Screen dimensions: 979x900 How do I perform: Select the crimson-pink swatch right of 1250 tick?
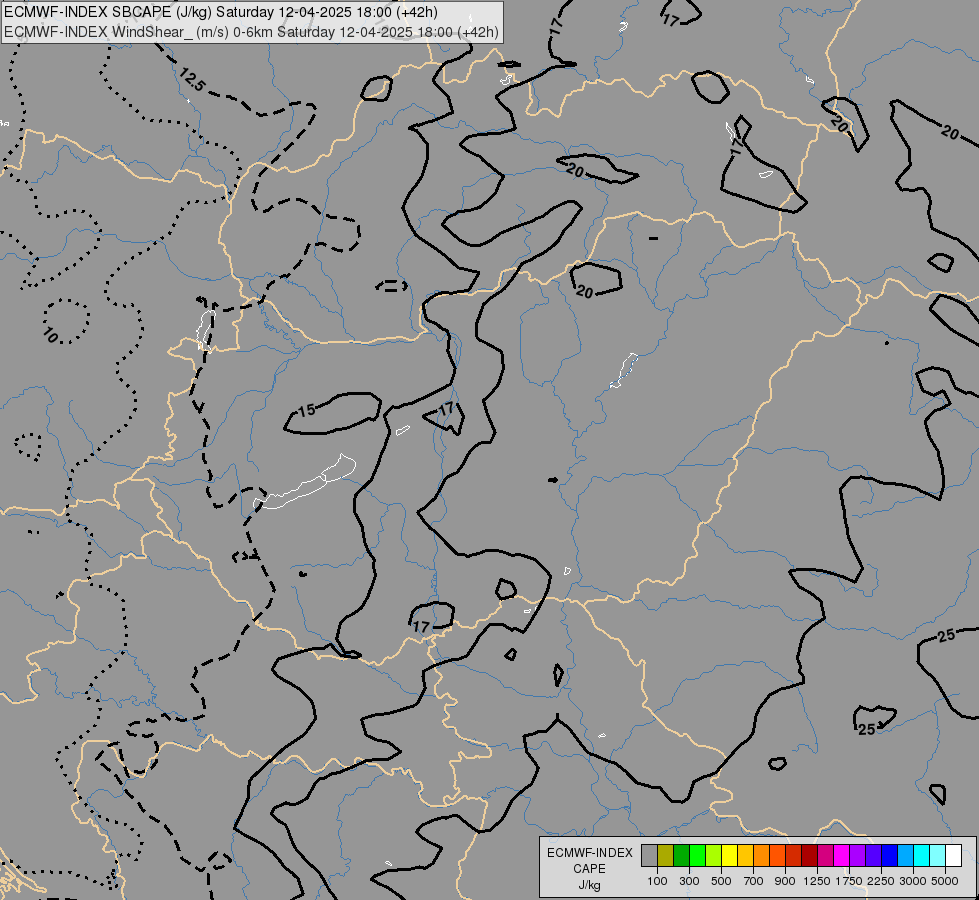tap(825, 855)
